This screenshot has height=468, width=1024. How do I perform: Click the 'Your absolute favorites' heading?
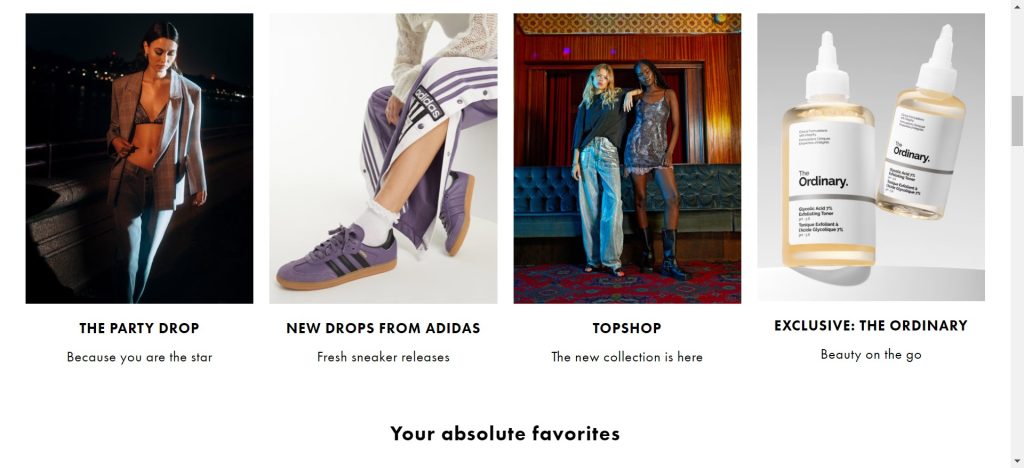coord(505,433)
